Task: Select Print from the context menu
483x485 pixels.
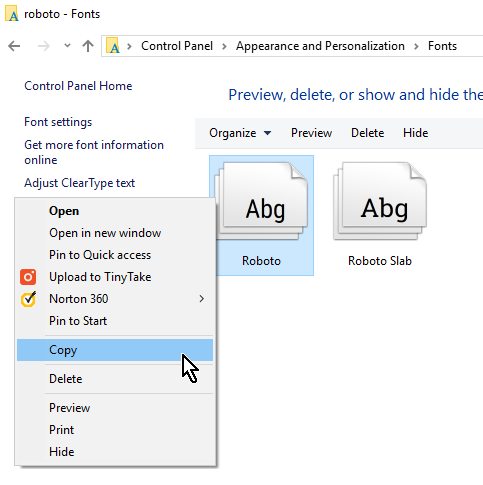Action: (x=115, y=430)
